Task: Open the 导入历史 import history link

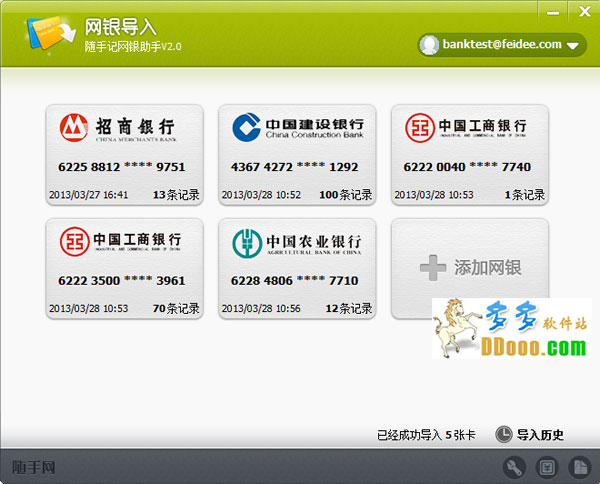Action: [540, 435]
